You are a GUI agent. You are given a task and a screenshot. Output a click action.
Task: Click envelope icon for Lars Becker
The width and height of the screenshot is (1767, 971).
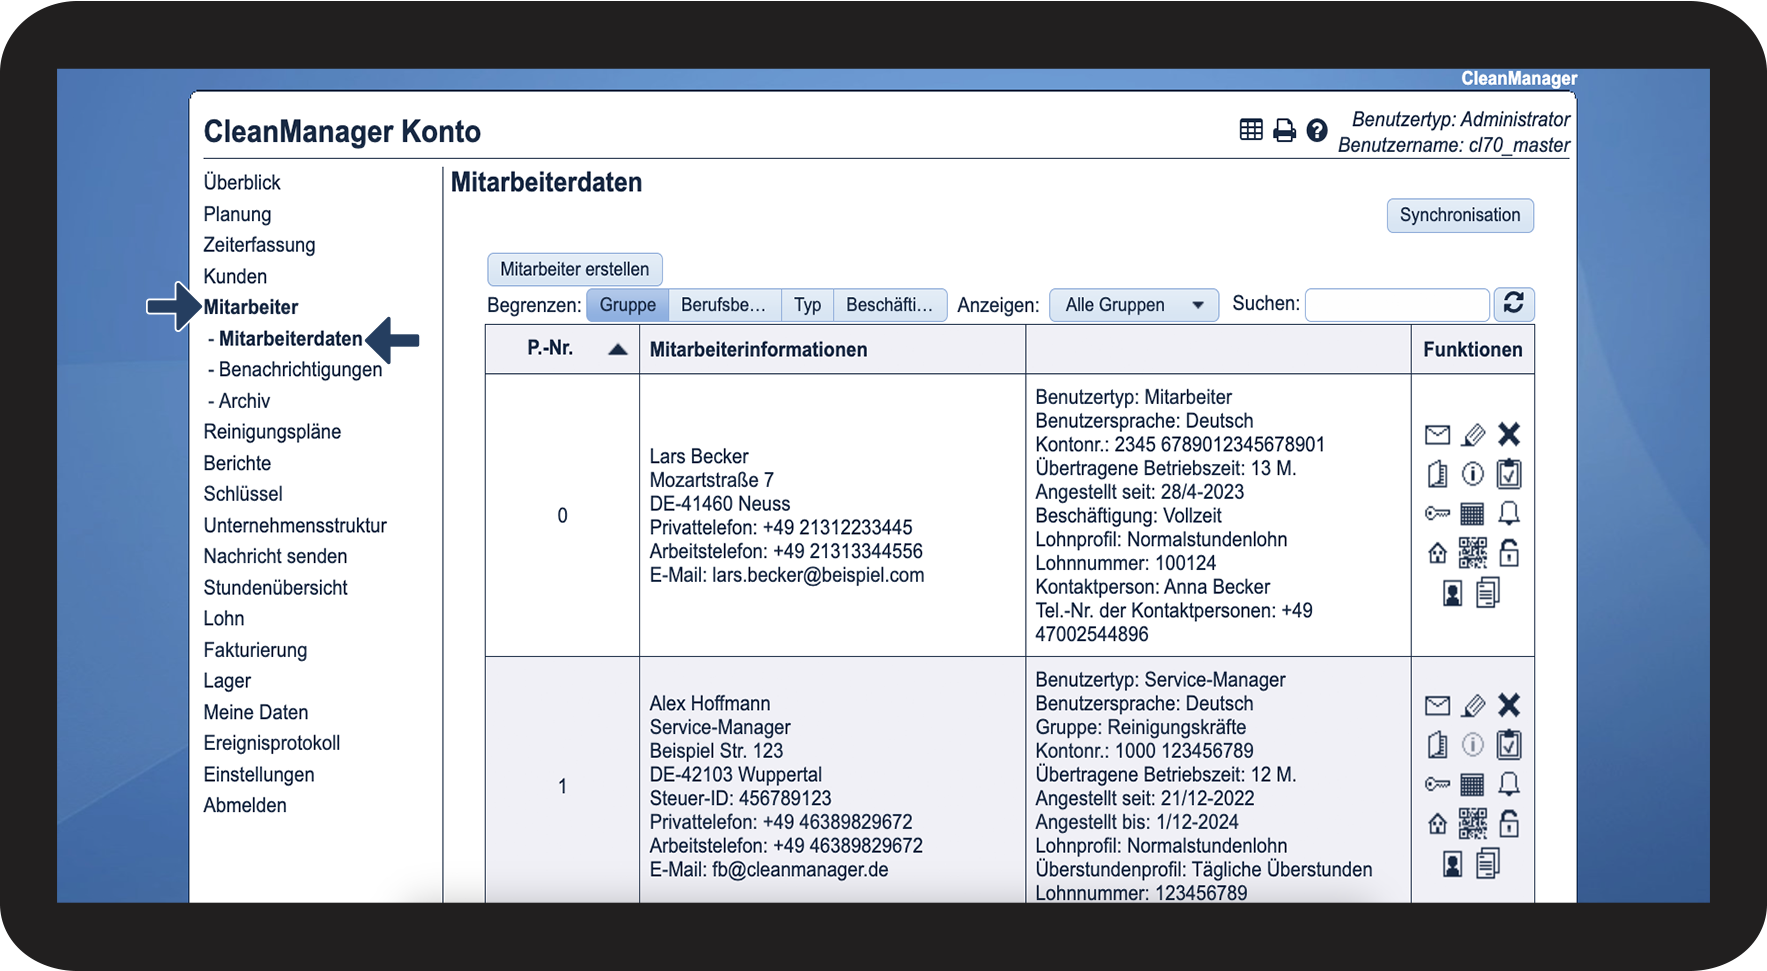point(1437,434)
